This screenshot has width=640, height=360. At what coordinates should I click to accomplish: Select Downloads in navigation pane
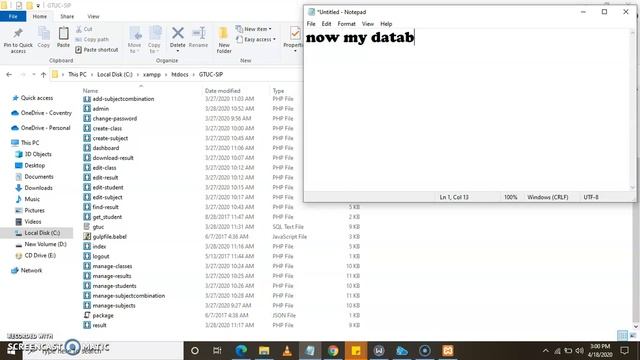(38, 188)
